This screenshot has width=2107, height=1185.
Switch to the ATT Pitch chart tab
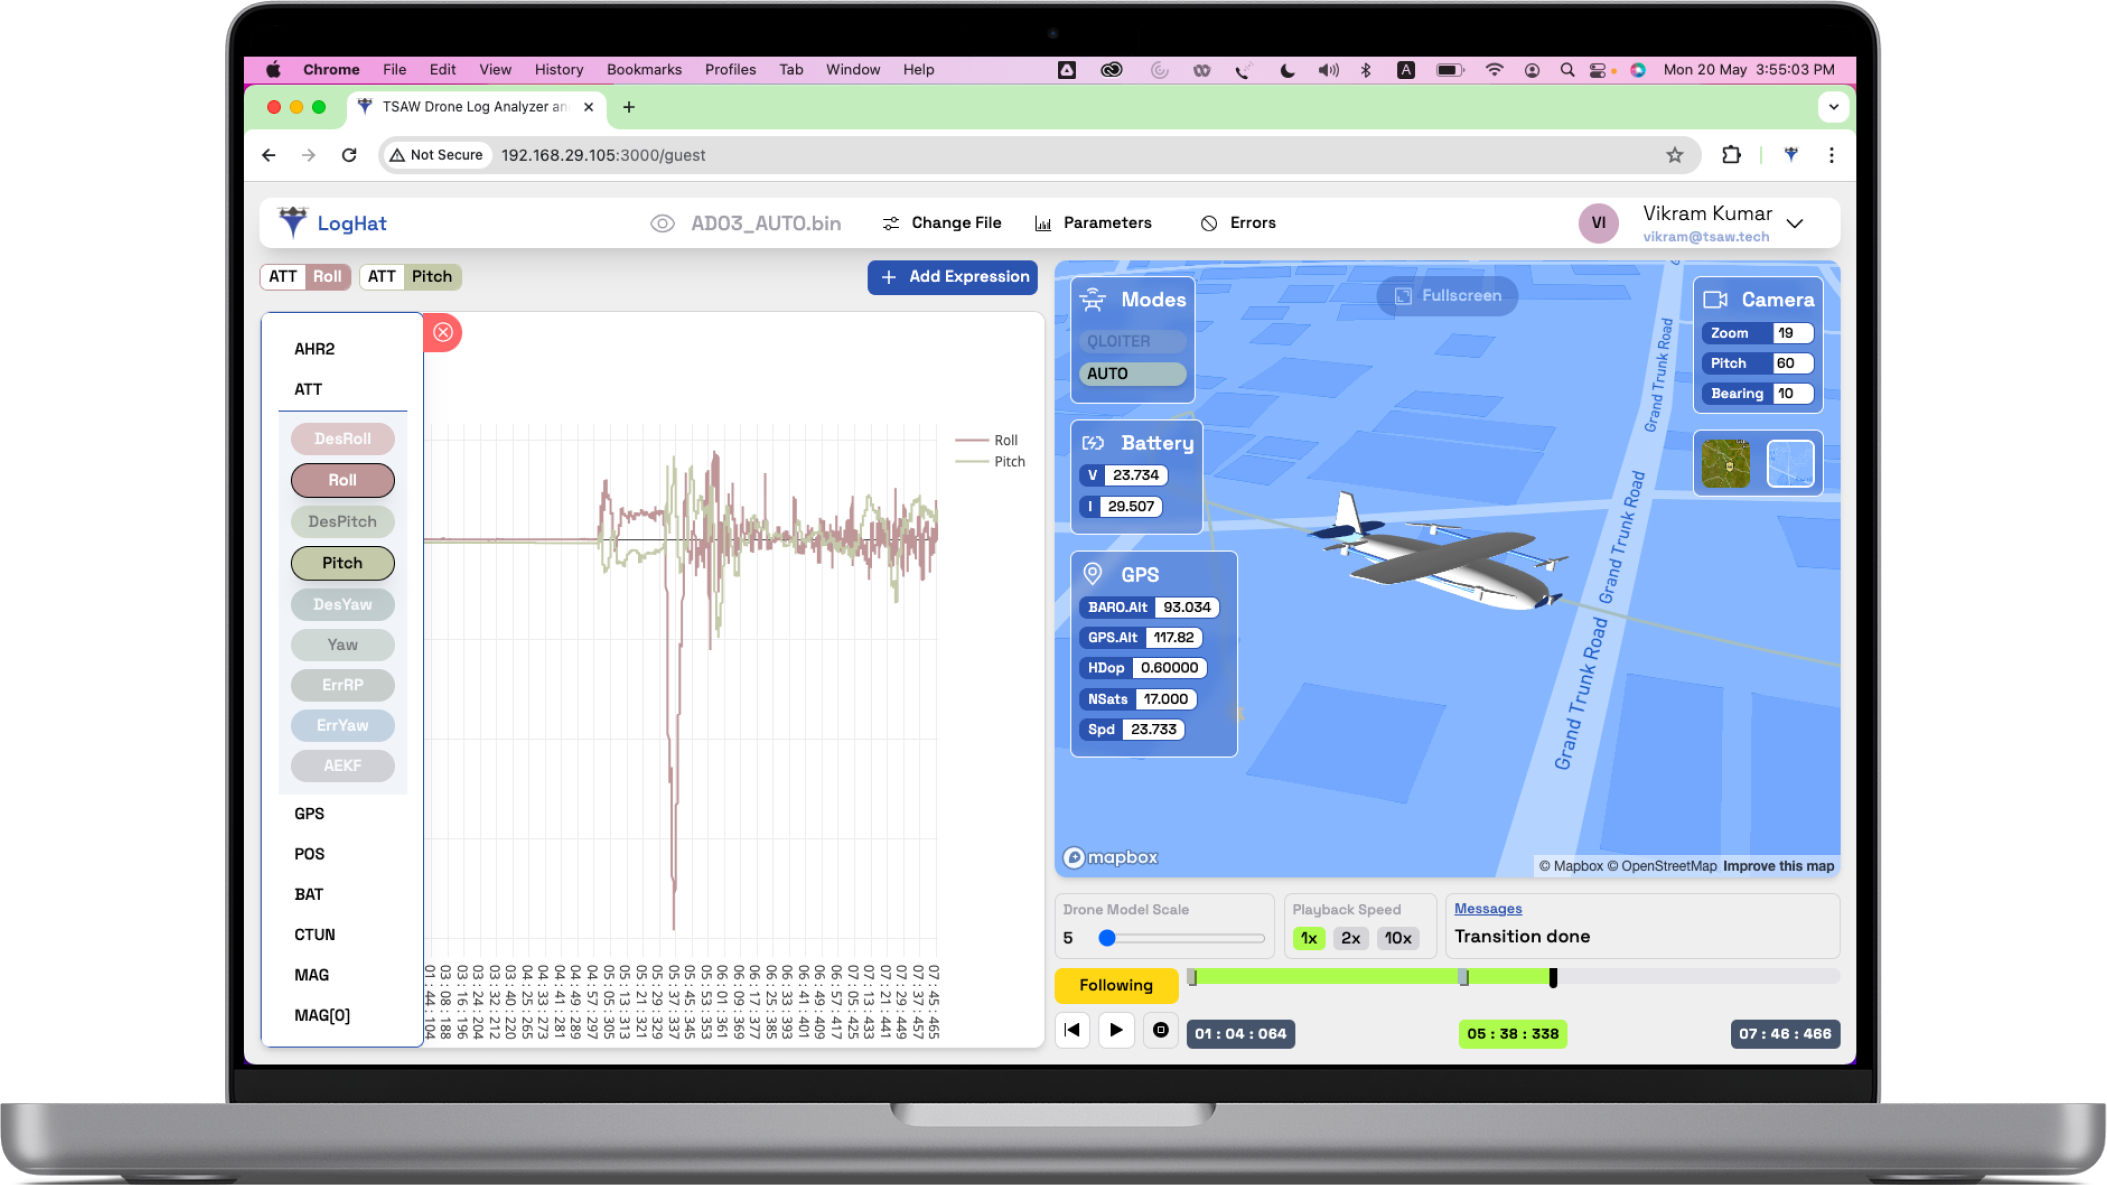tap(409, 276)
